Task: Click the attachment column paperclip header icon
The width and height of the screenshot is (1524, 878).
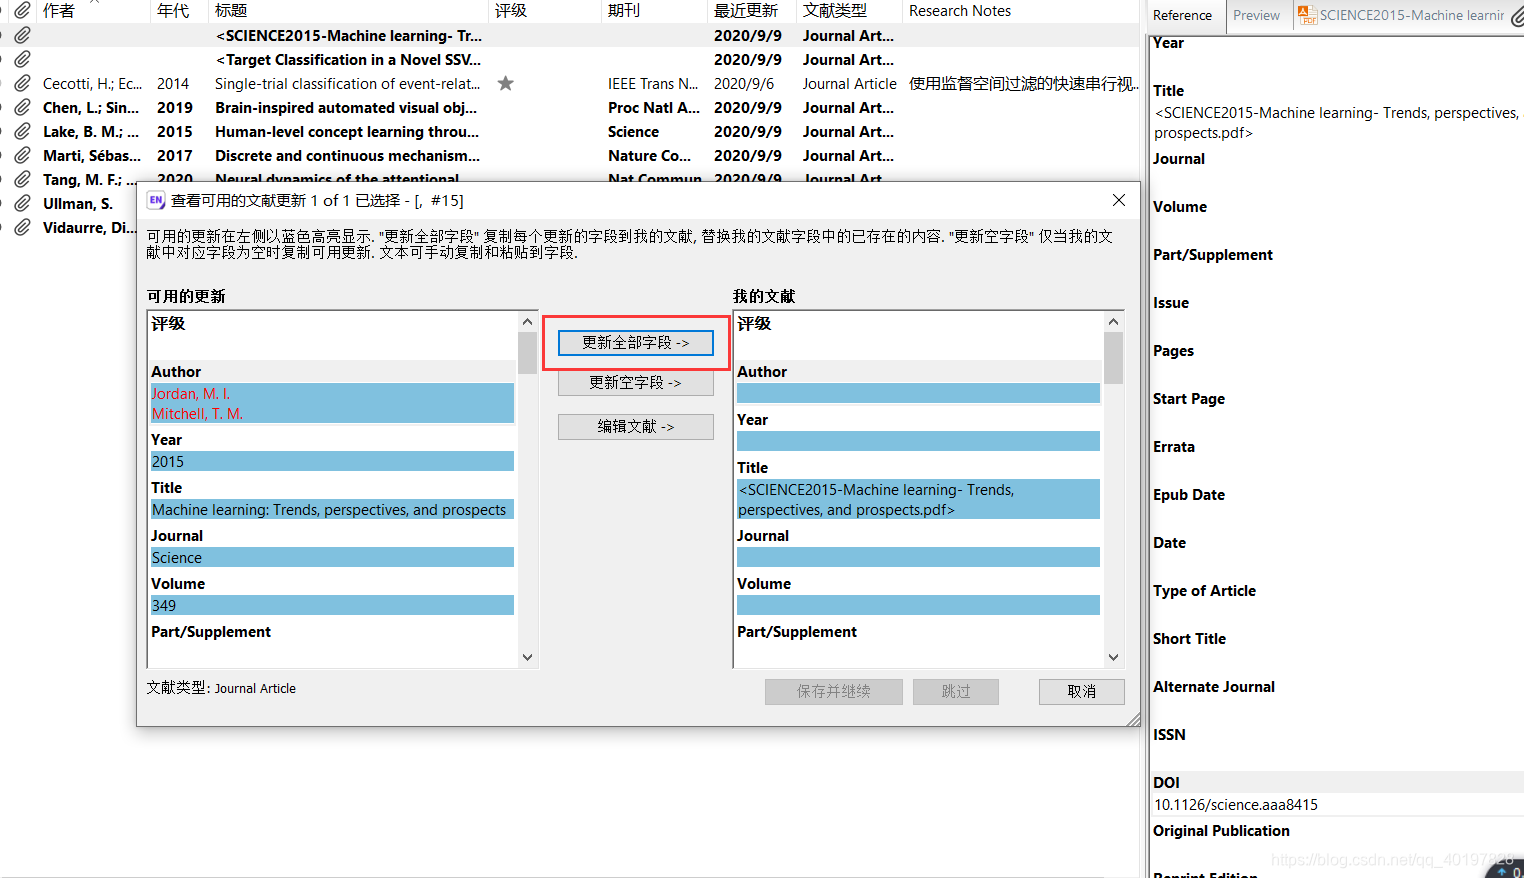Action: click(x=22, y=10)
